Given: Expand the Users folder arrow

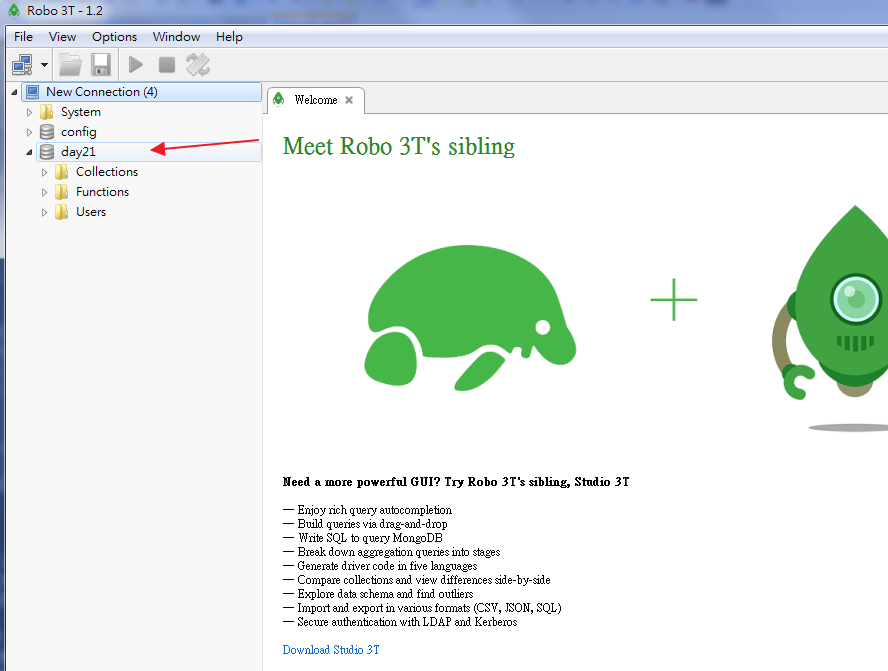Looking at the screenshot, I should click(44, 212).
